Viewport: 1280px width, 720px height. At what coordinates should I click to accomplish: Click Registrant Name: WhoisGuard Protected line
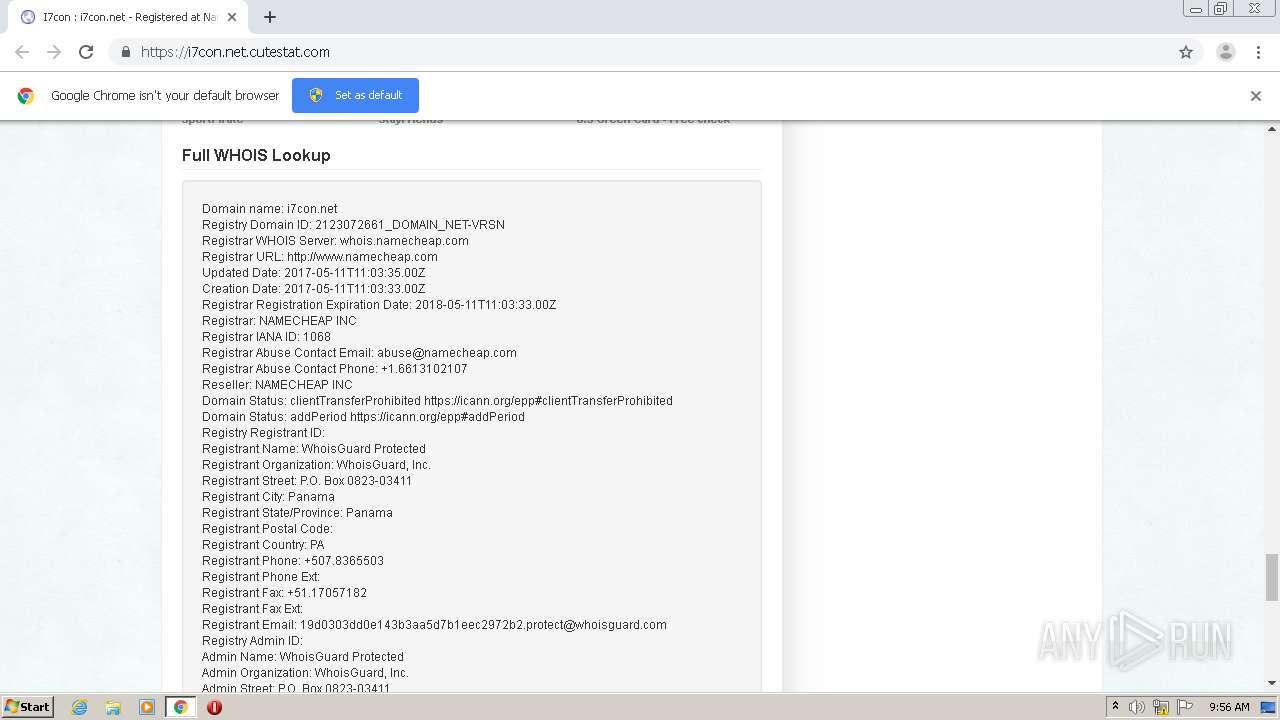314,449
